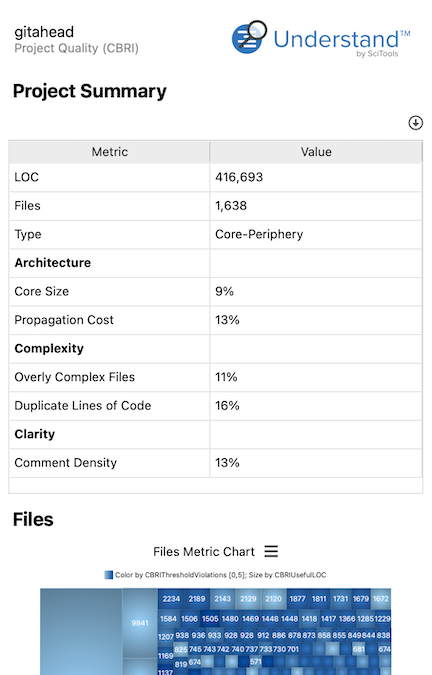Click the Propagation Cost metric cell

(x=109, y=320)
